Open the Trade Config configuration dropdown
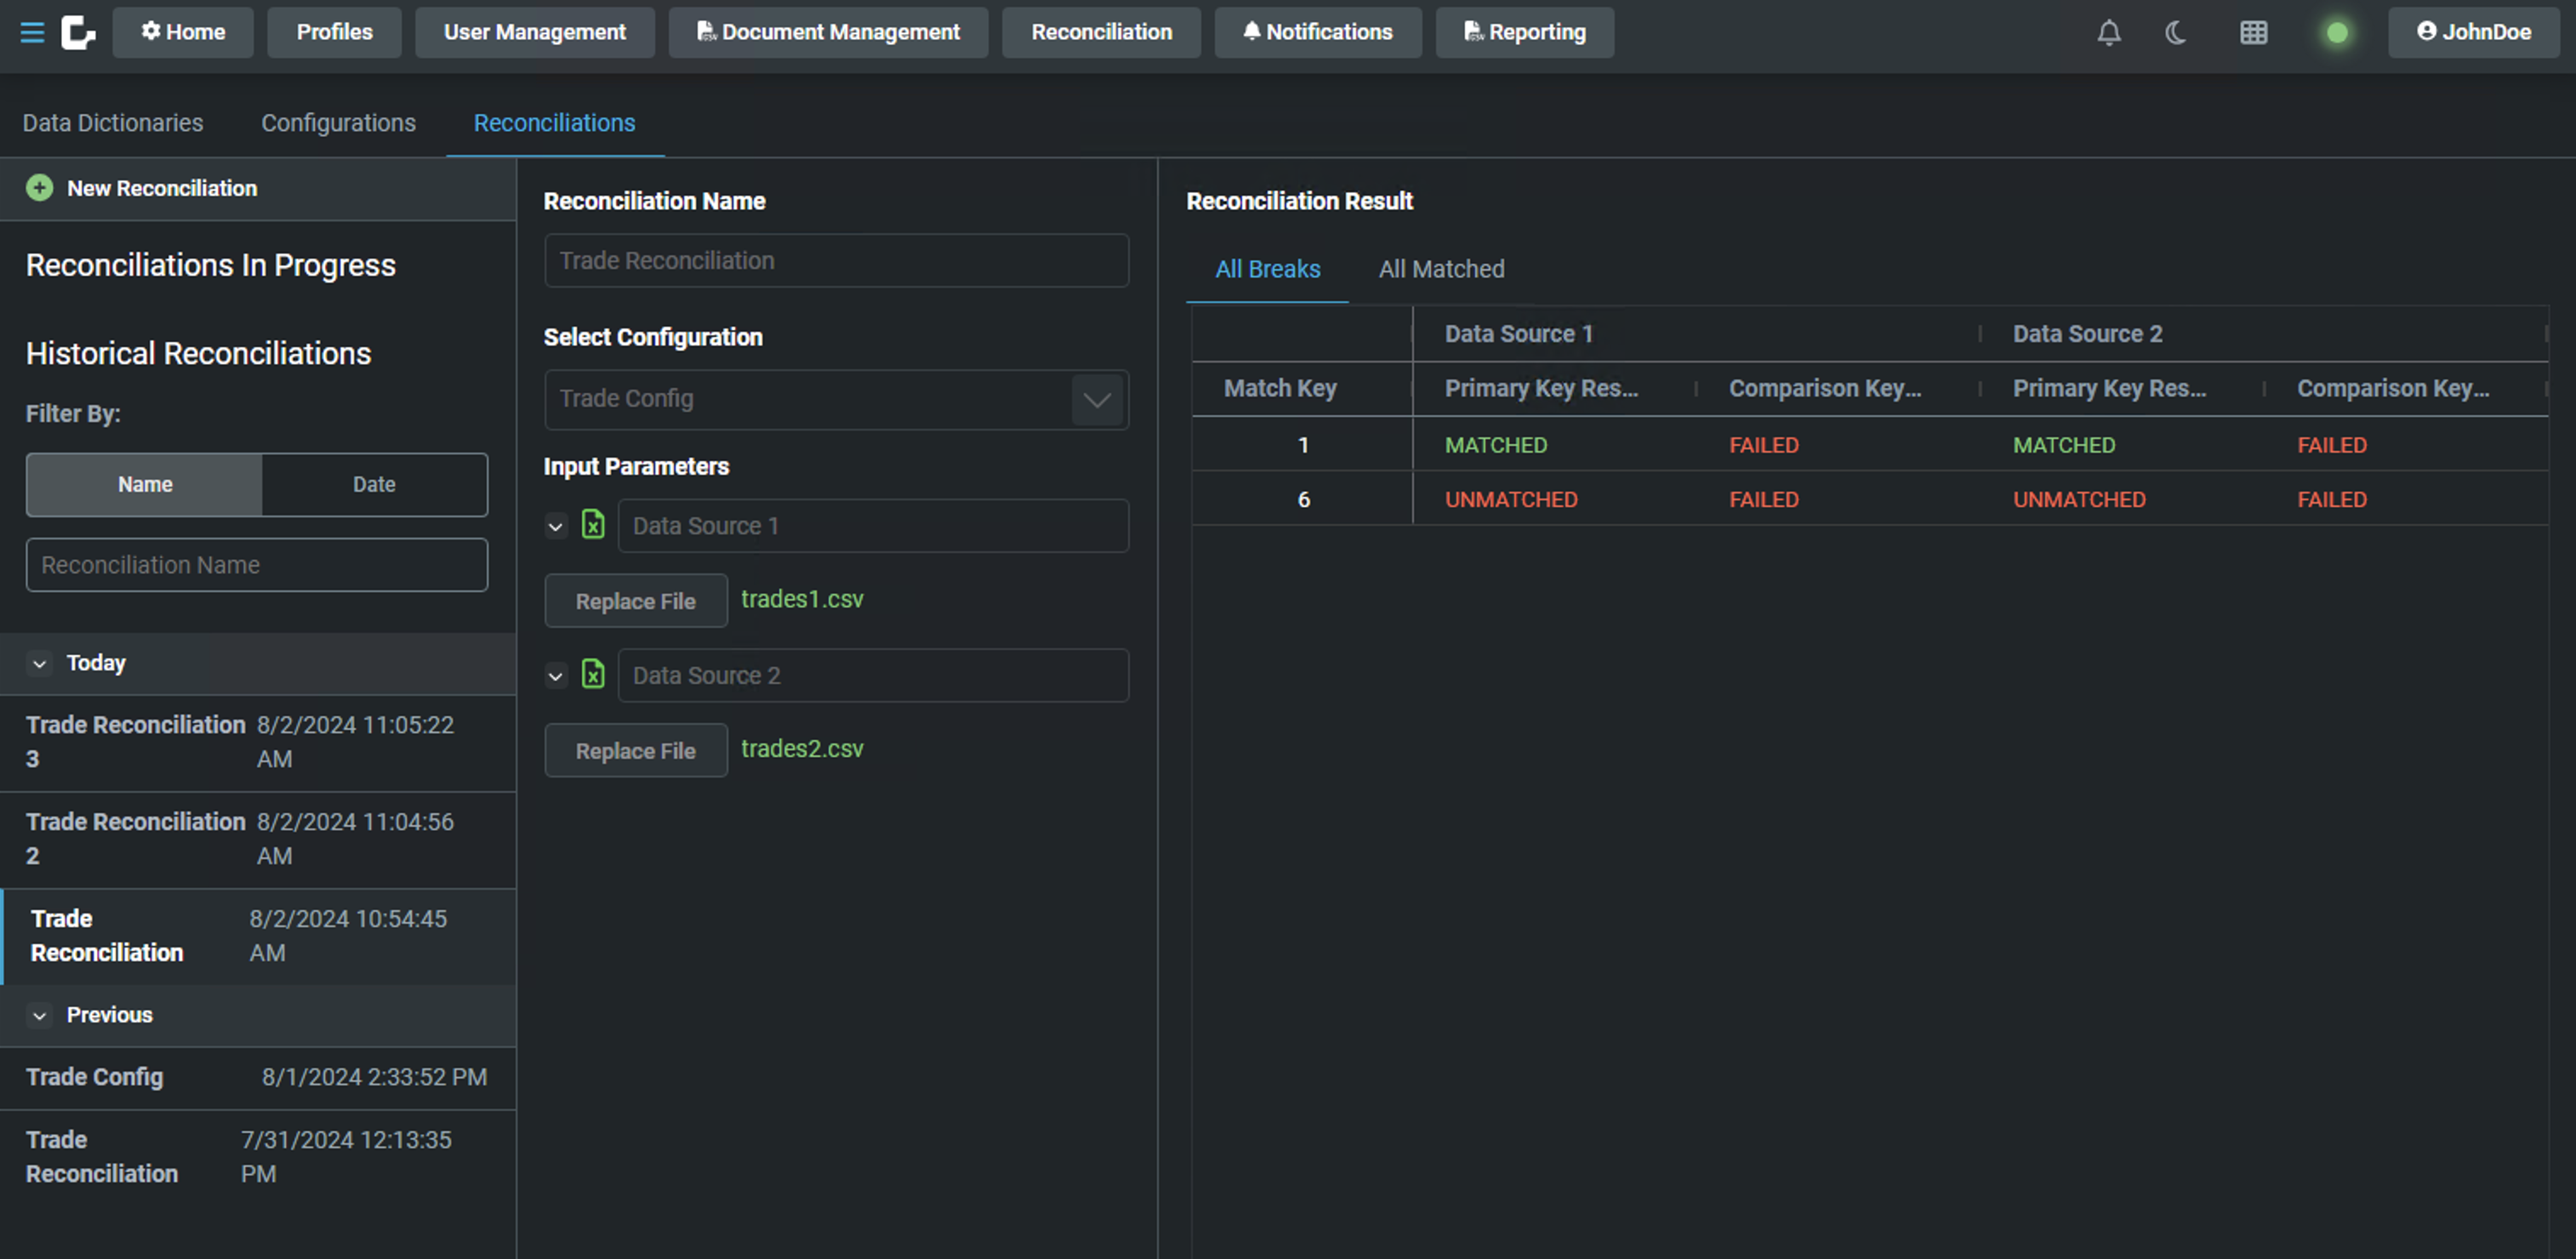2576x1259 pixels. click(x=1096, y=400)
